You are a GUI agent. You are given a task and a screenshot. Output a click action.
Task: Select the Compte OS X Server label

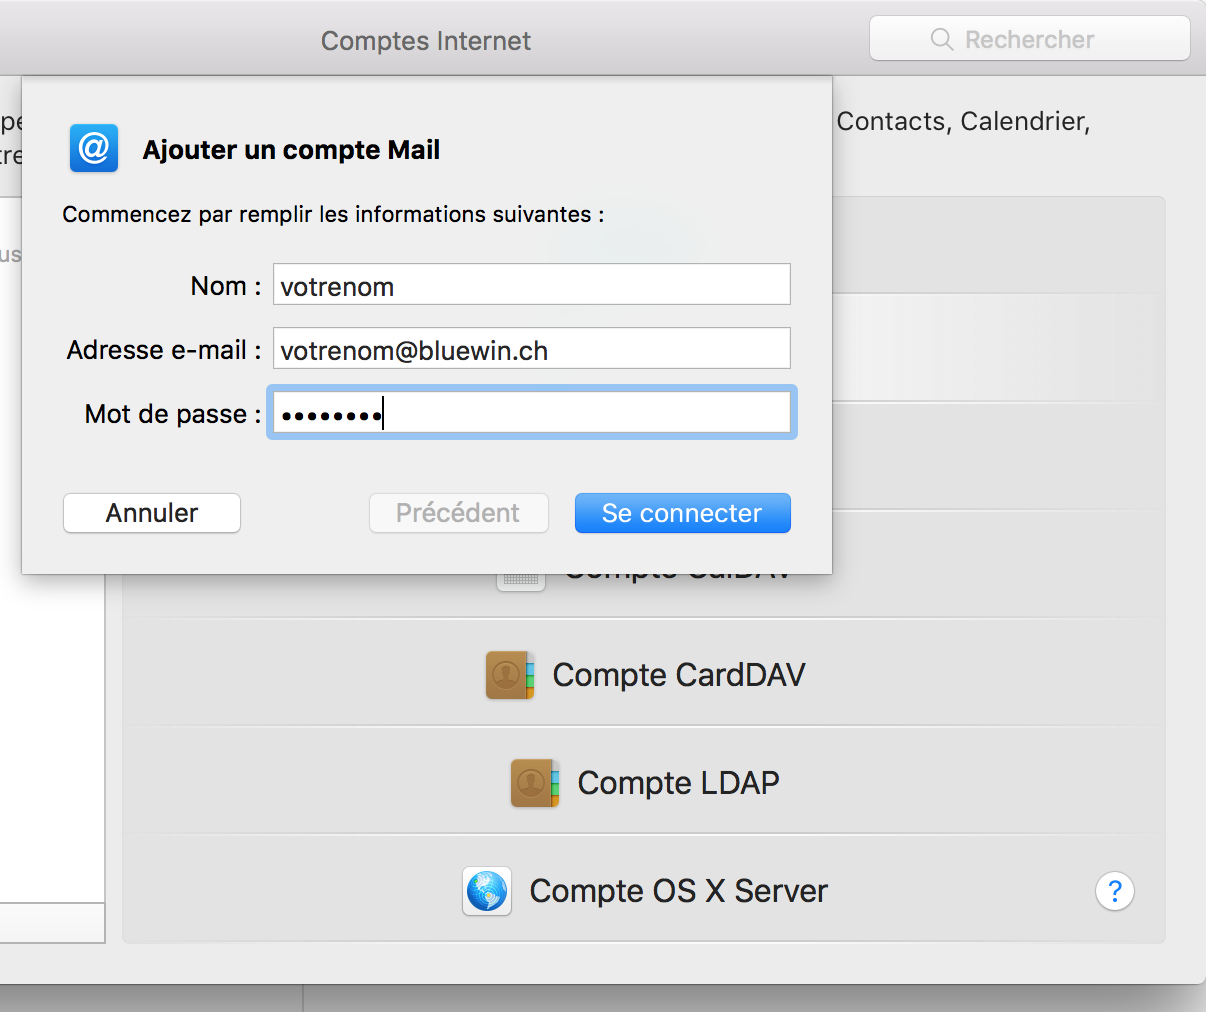678,891
